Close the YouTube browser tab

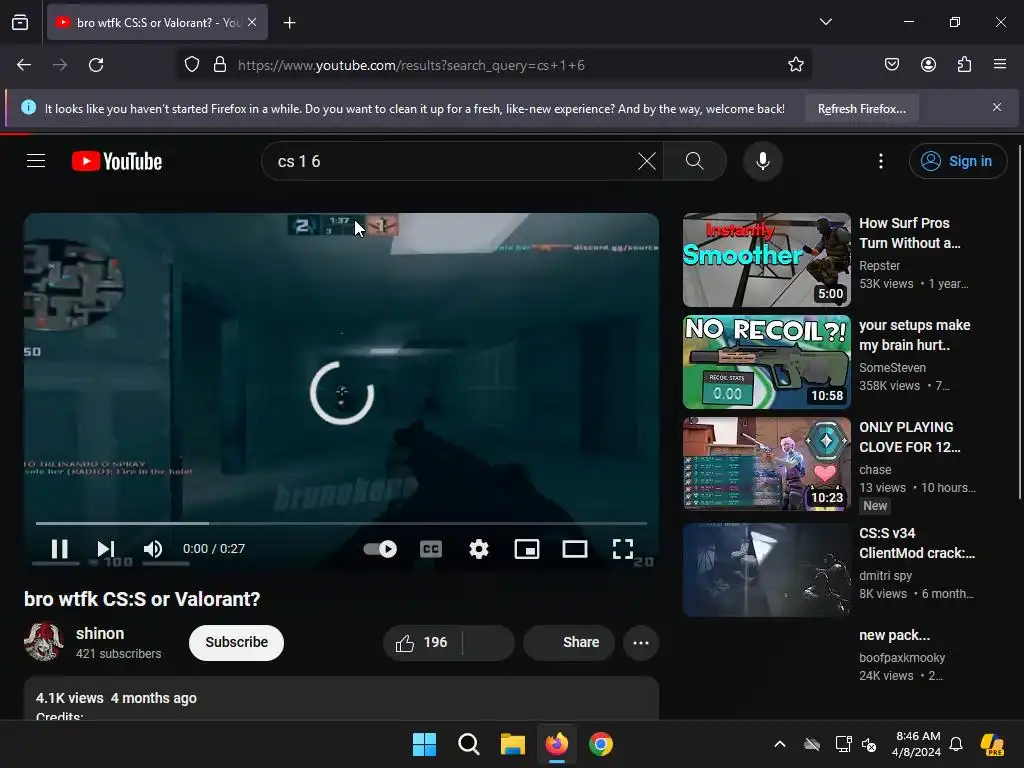[x=252, y=22]
